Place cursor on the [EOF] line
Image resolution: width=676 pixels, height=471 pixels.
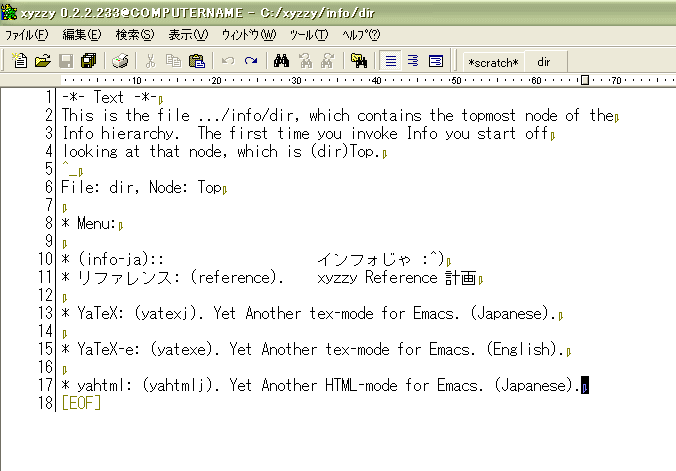tap(81, 402)
